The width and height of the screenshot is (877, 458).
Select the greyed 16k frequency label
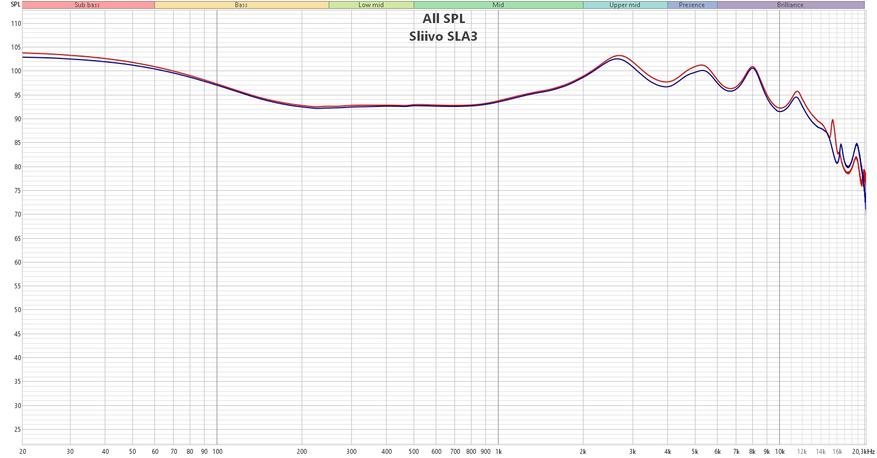coord(837,451)
